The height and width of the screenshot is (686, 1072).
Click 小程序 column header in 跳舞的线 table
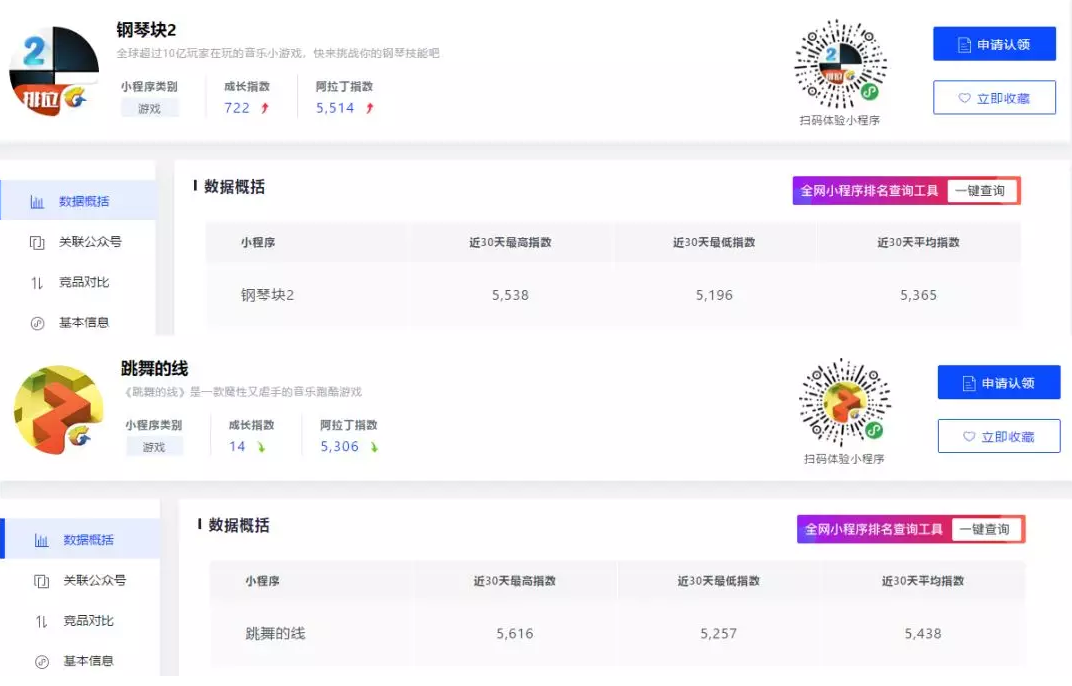tap(263, 581)
